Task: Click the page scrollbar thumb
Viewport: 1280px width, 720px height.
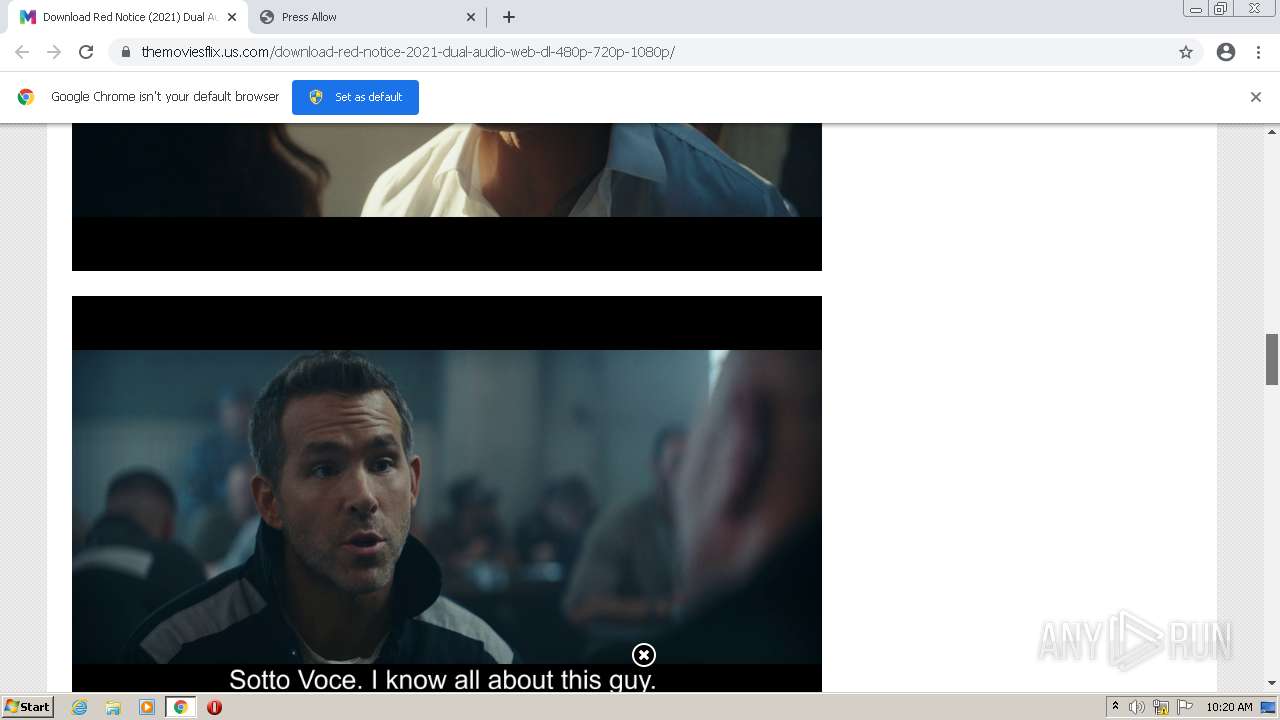Action: point(1272,359)
